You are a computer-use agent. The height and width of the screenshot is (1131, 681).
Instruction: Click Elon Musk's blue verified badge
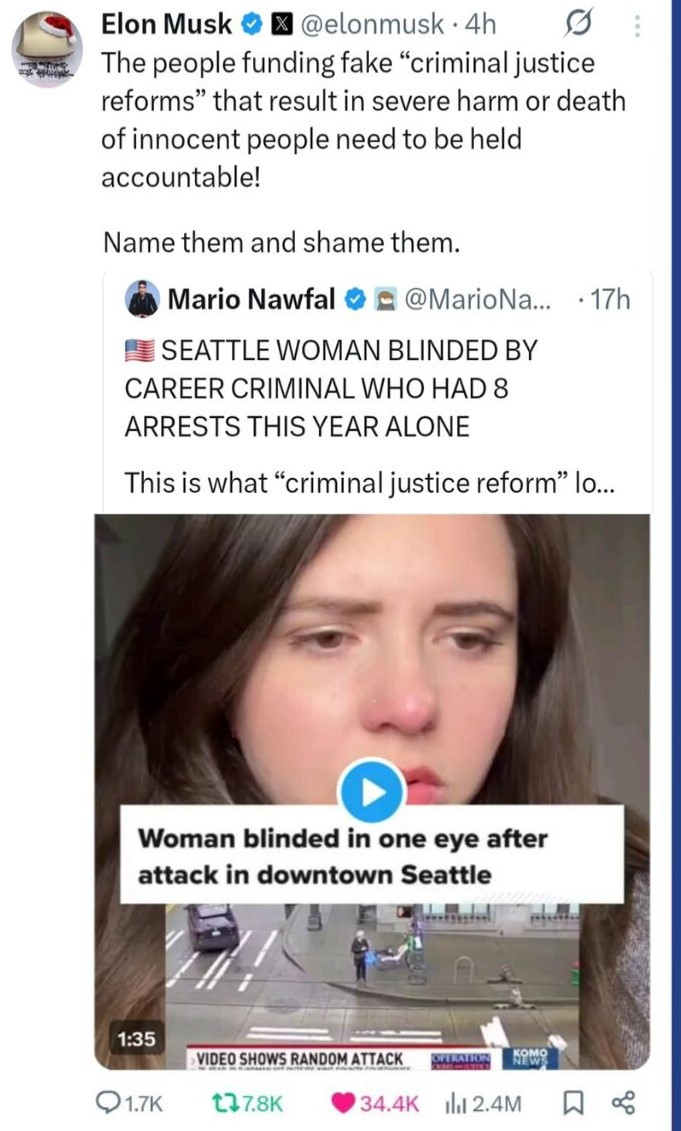point(252,22)
